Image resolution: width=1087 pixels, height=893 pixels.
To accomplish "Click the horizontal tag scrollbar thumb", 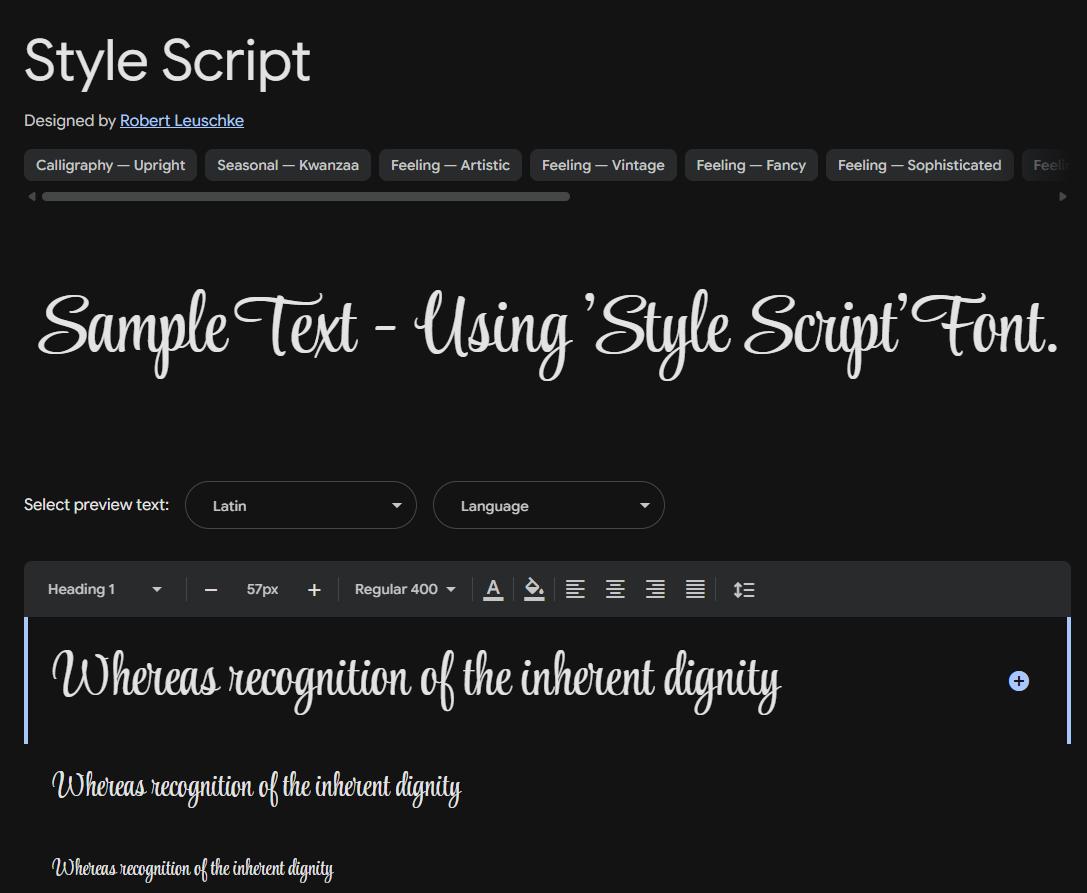I will click(306, 197).
